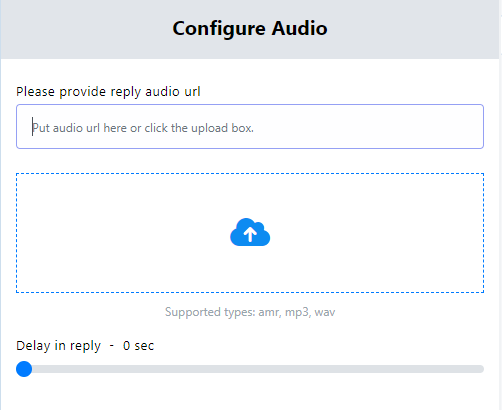Image resolution: width=502 pixels, height=410 pixels.
Task: Click the word 'wav' in supported types
Action: click(x=325, y=312)
